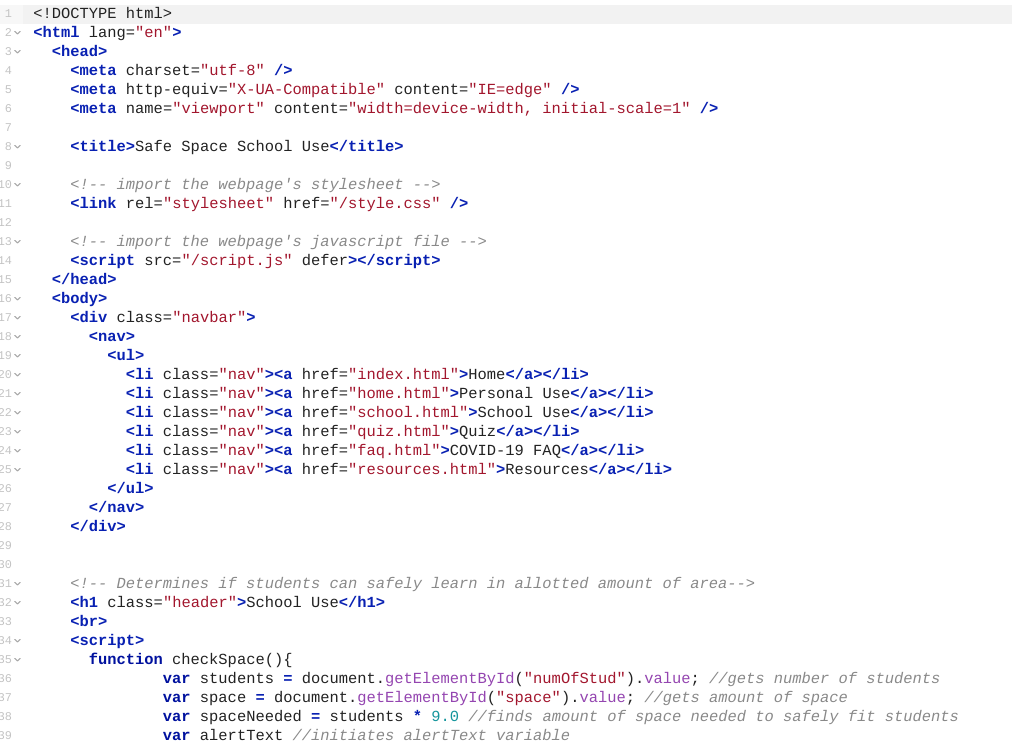Toggle fold arrow on the quiz.html list item line
The width and height of the screenshot is (1012, 742).
(x=17, y=431)
